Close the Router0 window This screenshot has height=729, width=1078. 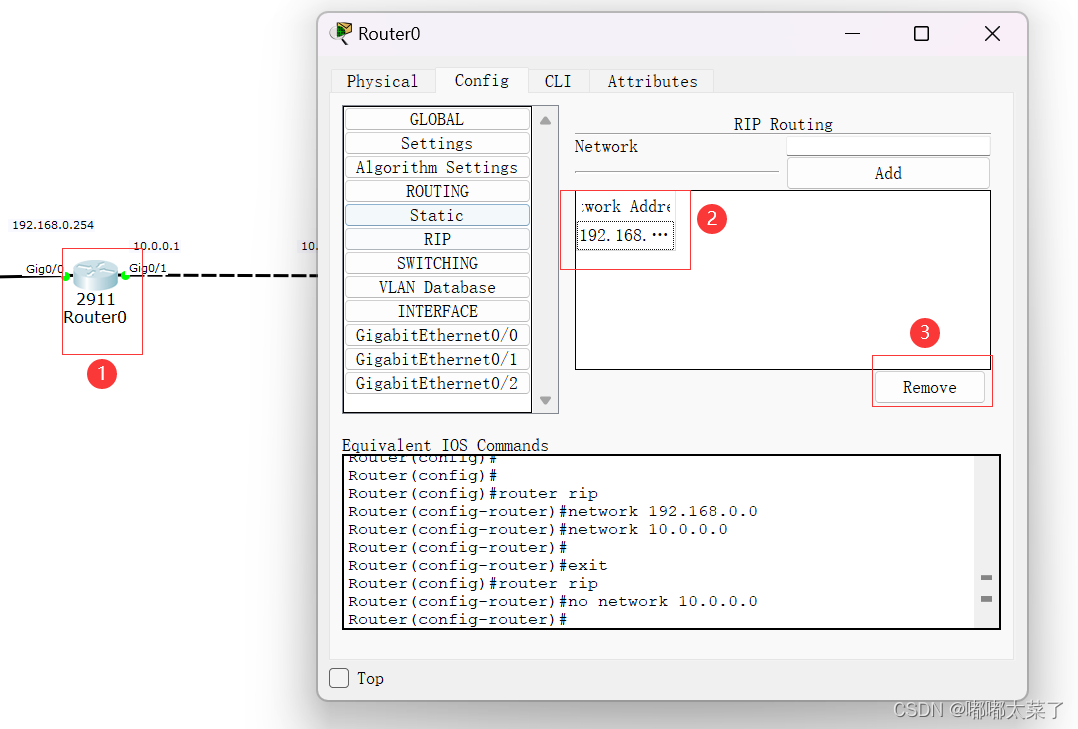(x=992, y=34)
